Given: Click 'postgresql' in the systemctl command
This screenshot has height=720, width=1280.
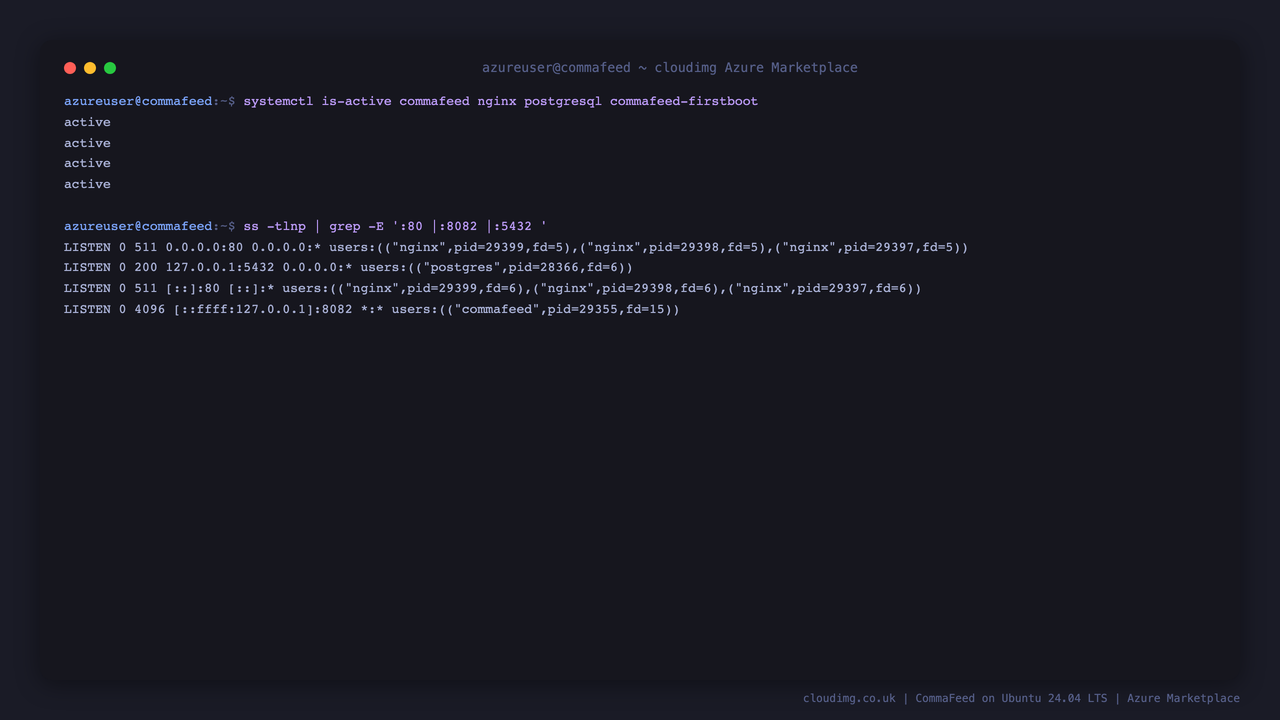Looking at the screenshot, I should (563, 101).
